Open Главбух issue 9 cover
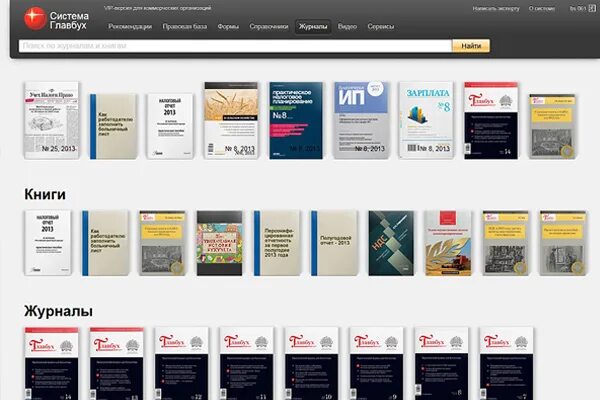Image resolution: width=600 pixels, height=400 pixels. tap(377, 364)
